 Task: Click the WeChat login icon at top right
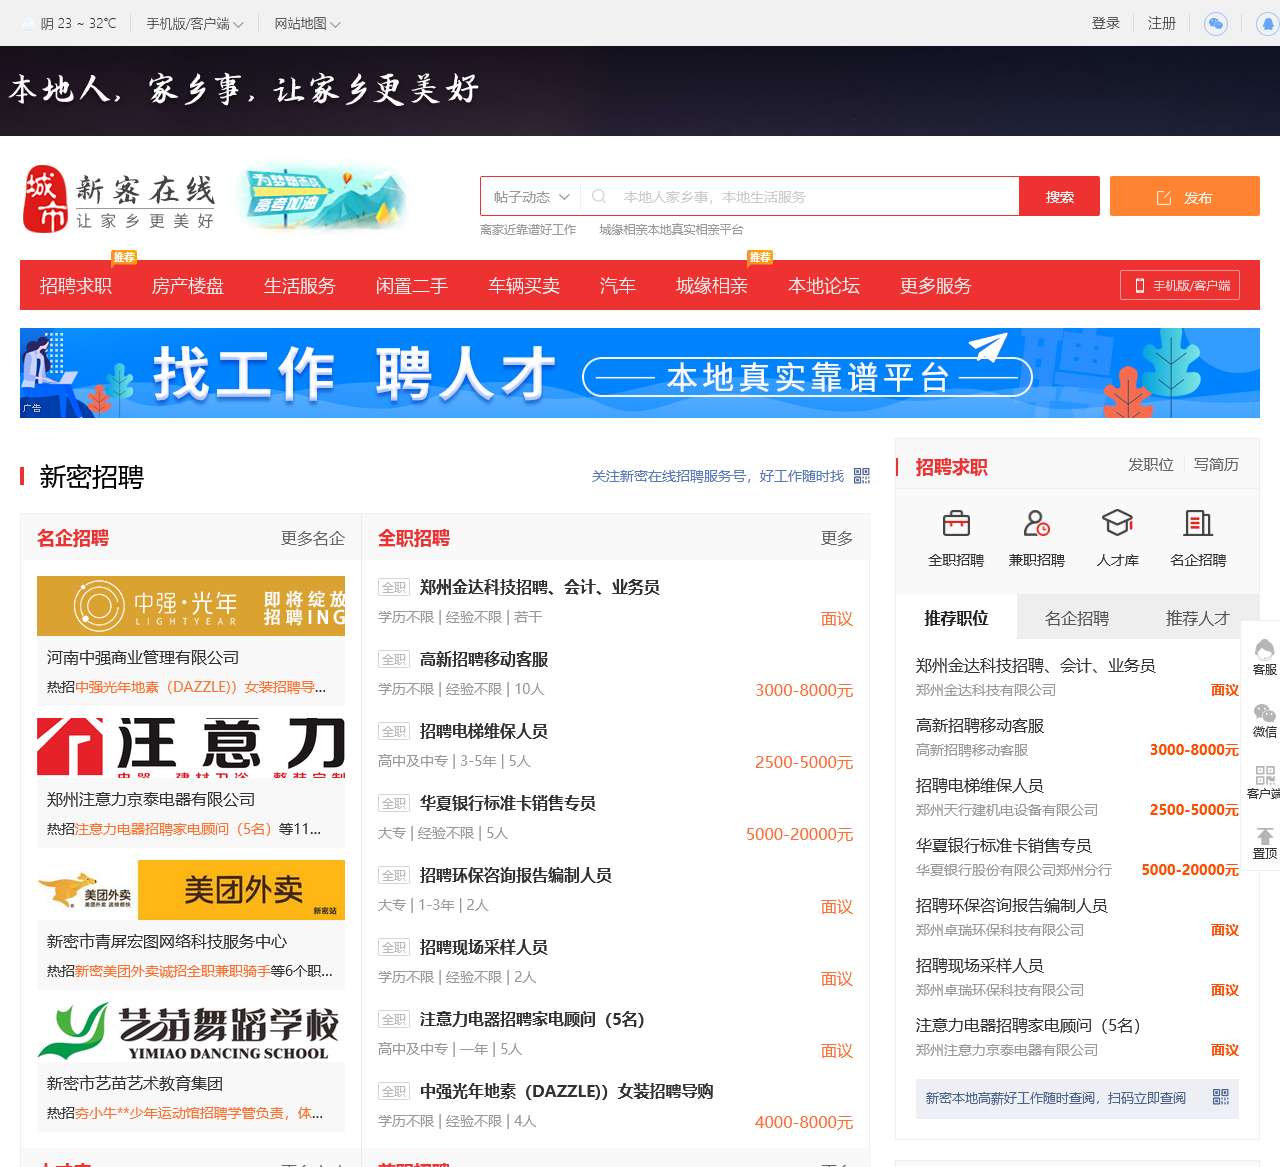(x=1215, y=23)
